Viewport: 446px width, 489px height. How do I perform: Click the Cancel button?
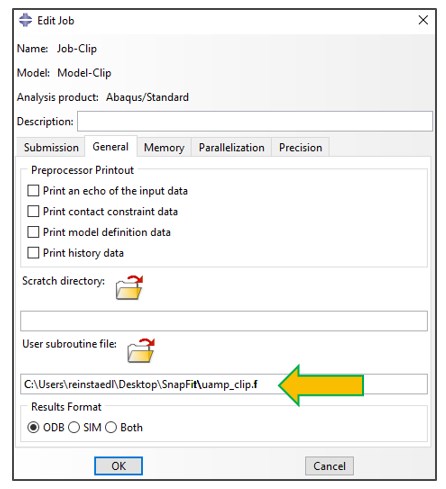329,466
